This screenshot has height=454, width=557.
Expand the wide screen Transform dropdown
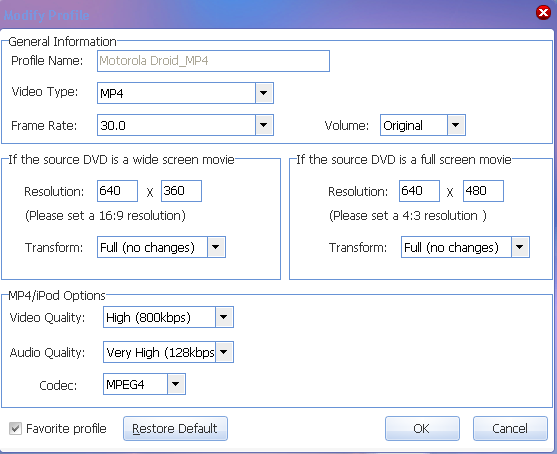tap(216, 247)
